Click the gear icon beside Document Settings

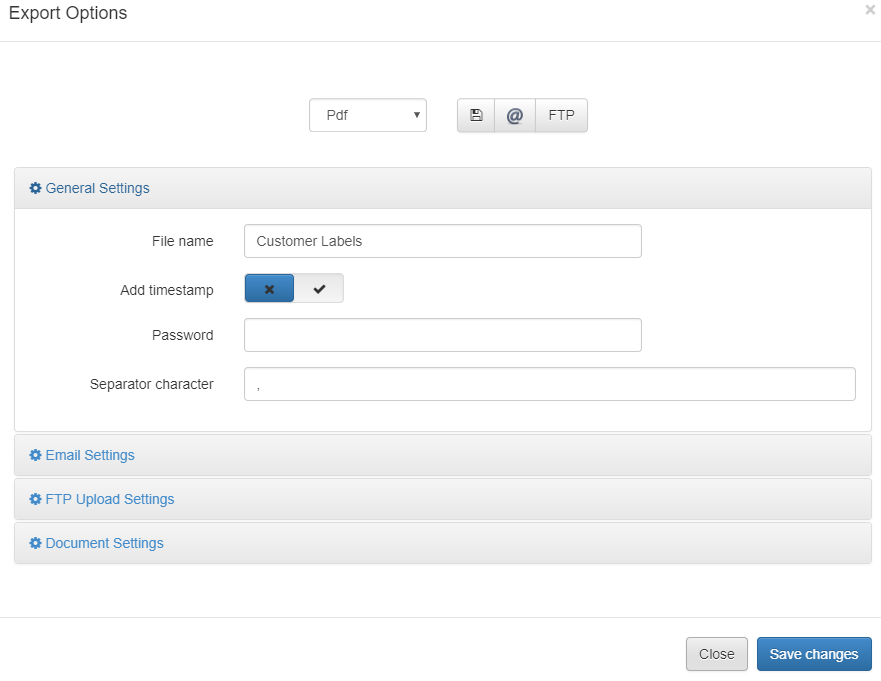tap(36, 543)
